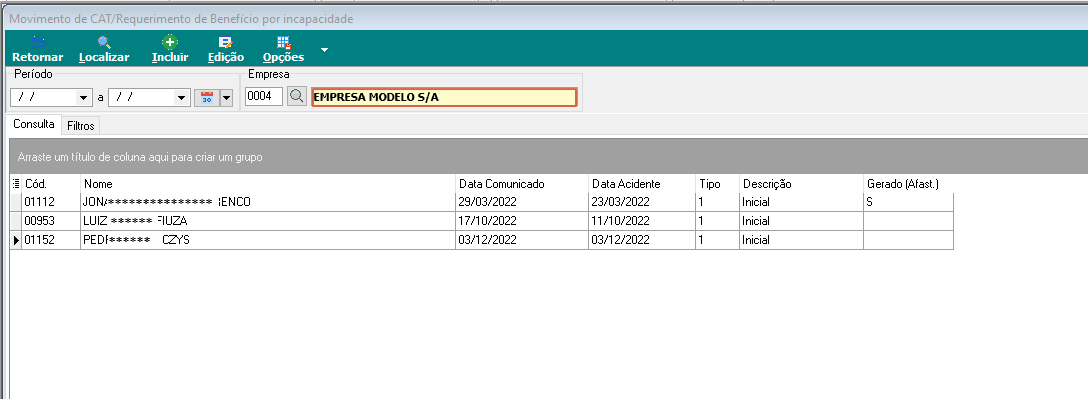This screenshot has height=399, width=1088.
Task: Click Data Acidente 23/03/2022 cell
Action: click(x=642, y=202)
